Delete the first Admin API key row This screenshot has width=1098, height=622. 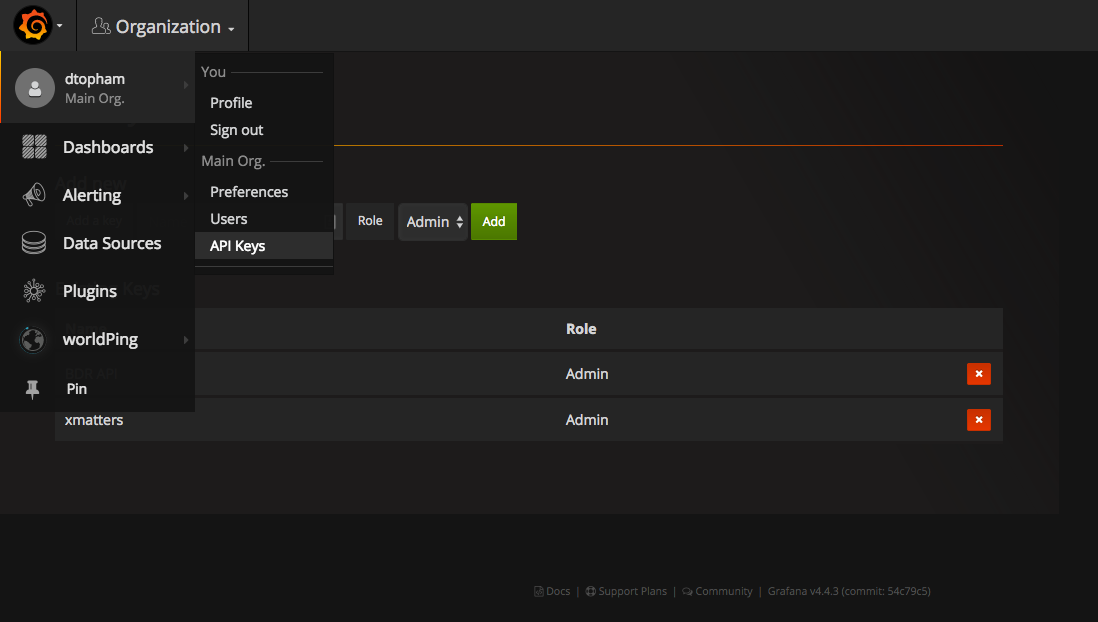point(978,374)
